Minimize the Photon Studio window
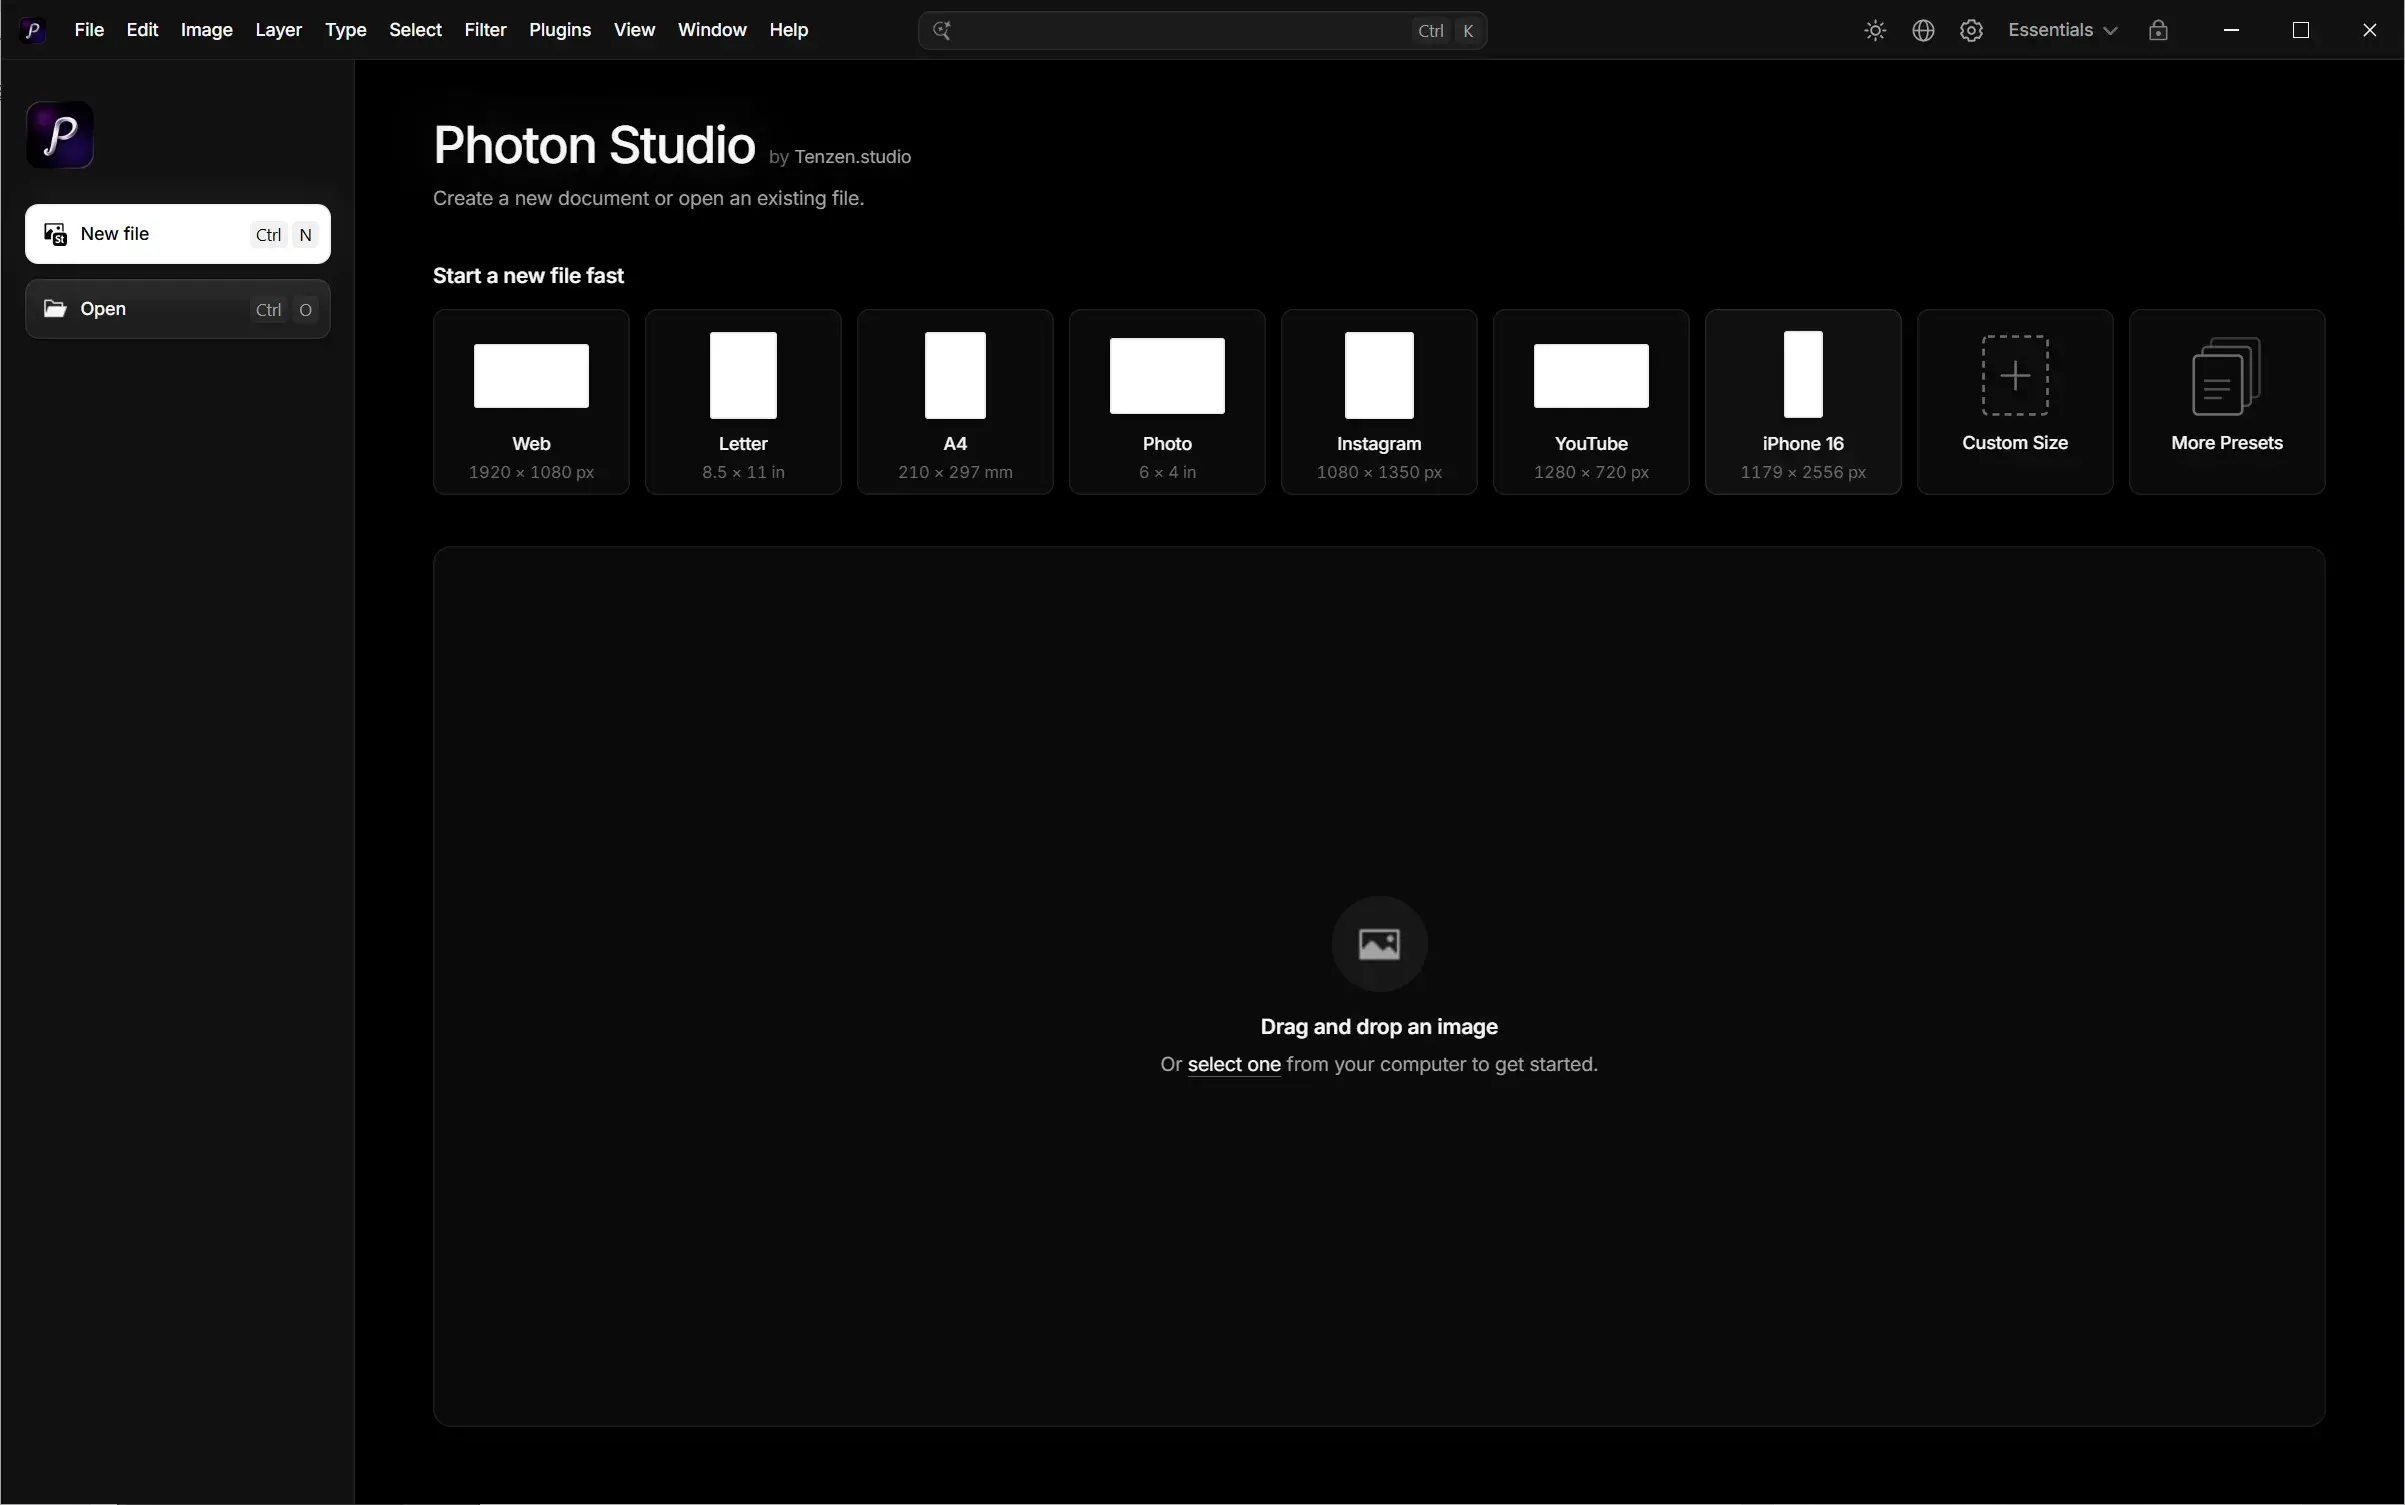The height and width of the screenshot is (1505, 2405). point(2231,30)
